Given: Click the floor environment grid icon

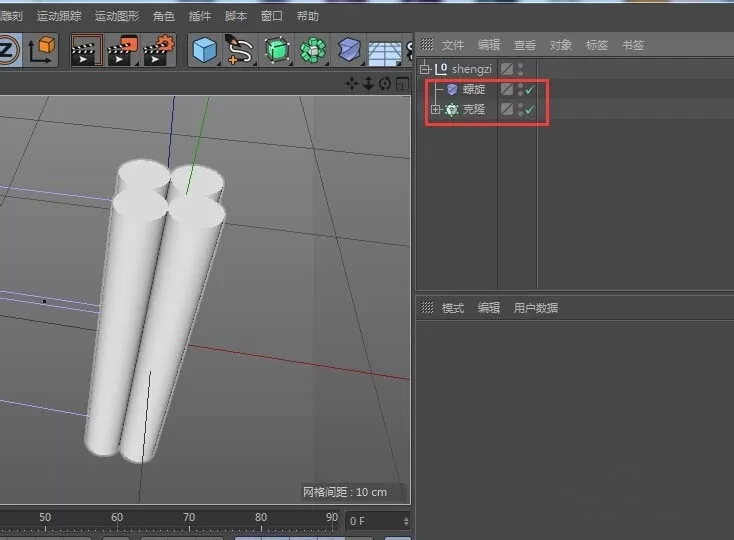Looking at the screenshot, I should point(385,53).
